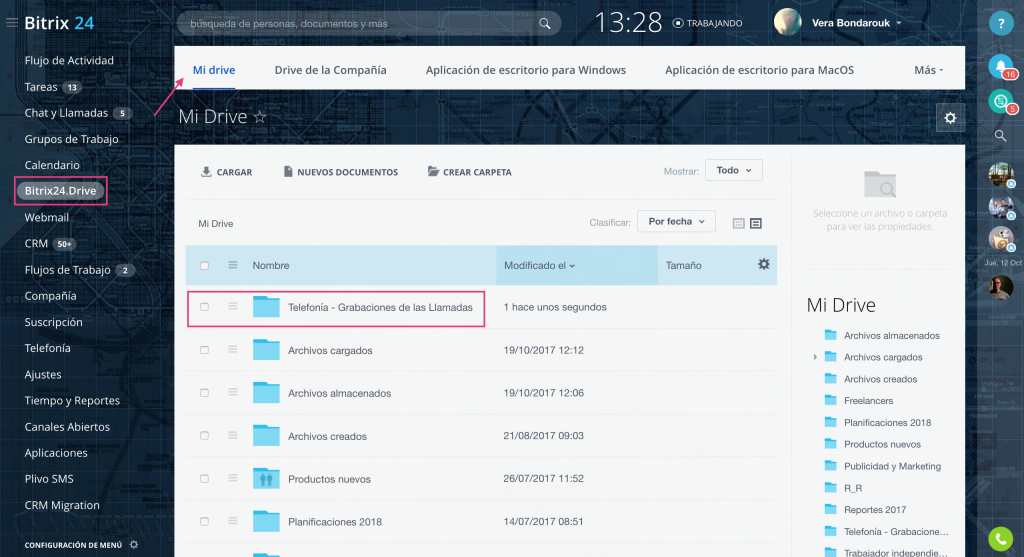Click the right sidebar search icon
1024x557 pixels.
(1000, 136)
